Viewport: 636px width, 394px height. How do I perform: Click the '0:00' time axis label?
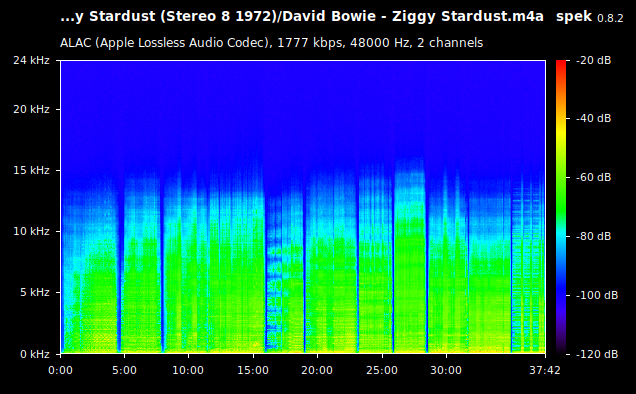[x=60, y=370]
